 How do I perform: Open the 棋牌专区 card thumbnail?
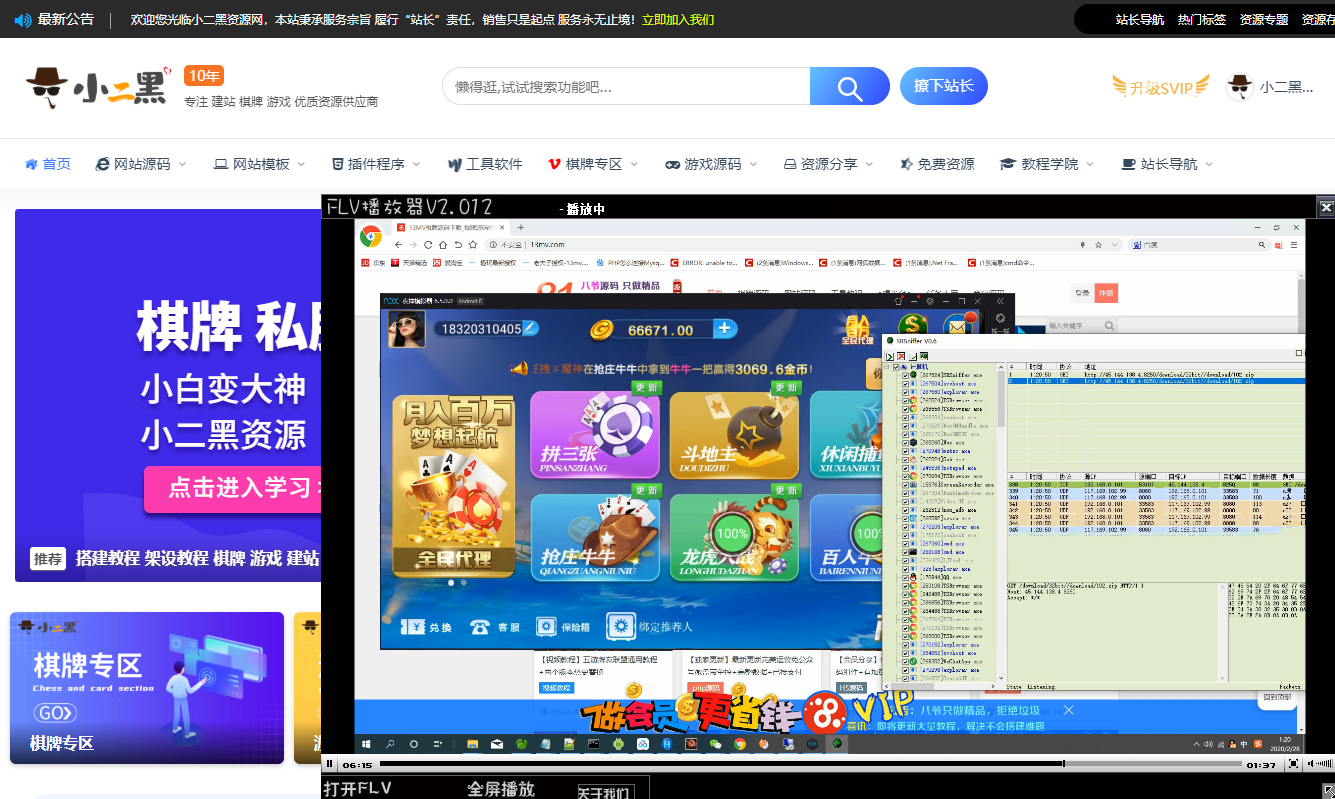(147, 688)
